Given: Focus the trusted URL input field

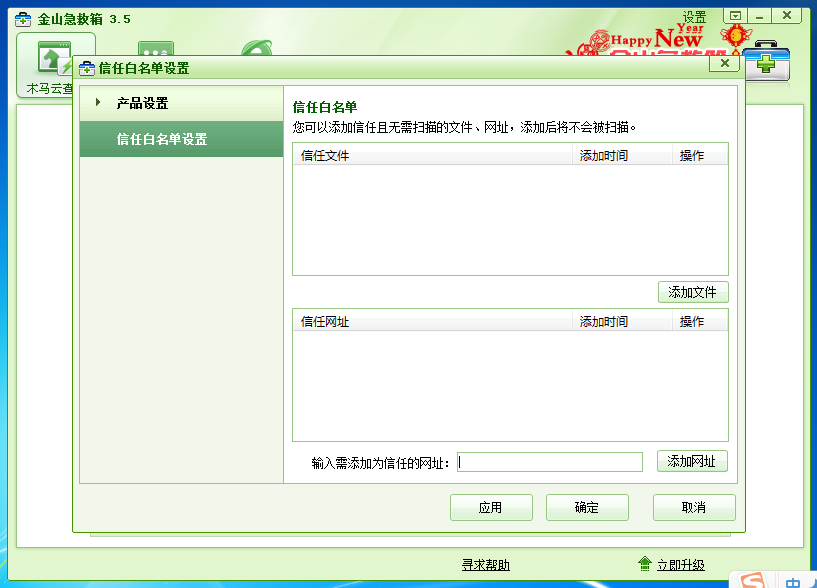Looking at the screenshot, I should pyautogui.click(x=550, y=462).
